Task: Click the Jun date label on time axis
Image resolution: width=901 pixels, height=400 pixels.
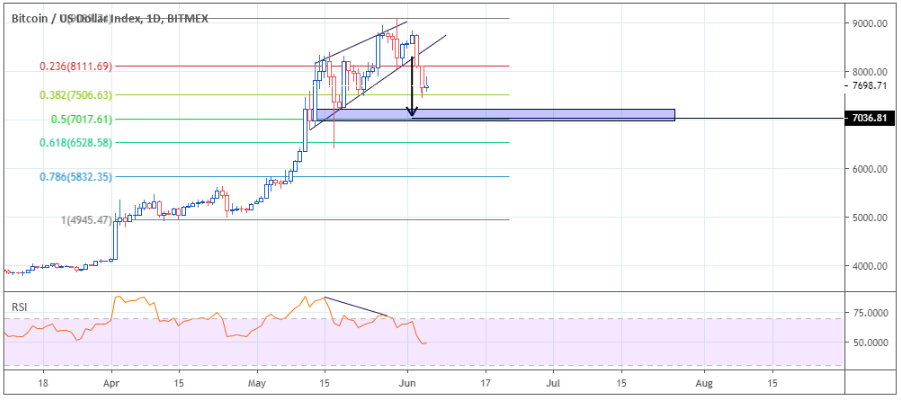Action: click(x=407, y=383)
